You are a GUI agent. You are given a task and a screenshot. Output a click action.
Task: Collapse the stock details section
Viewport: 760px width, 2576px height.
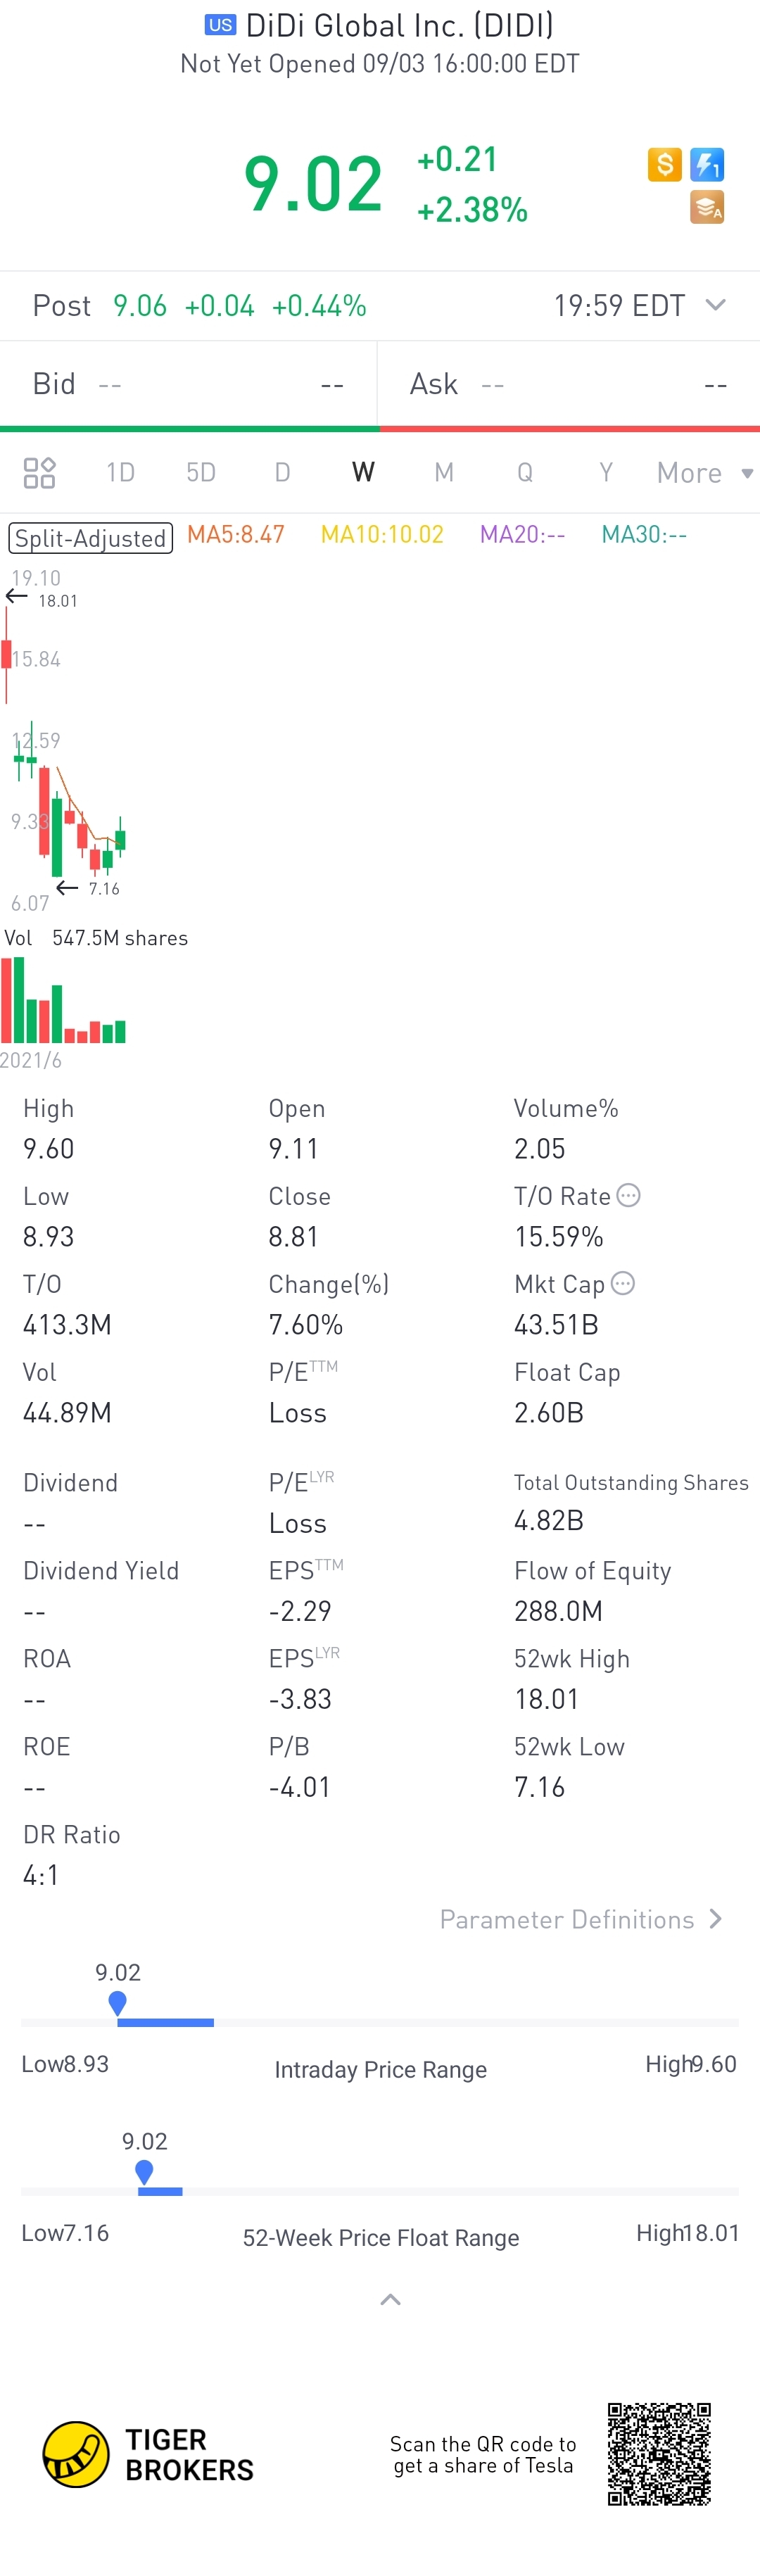pos(390,2300)
